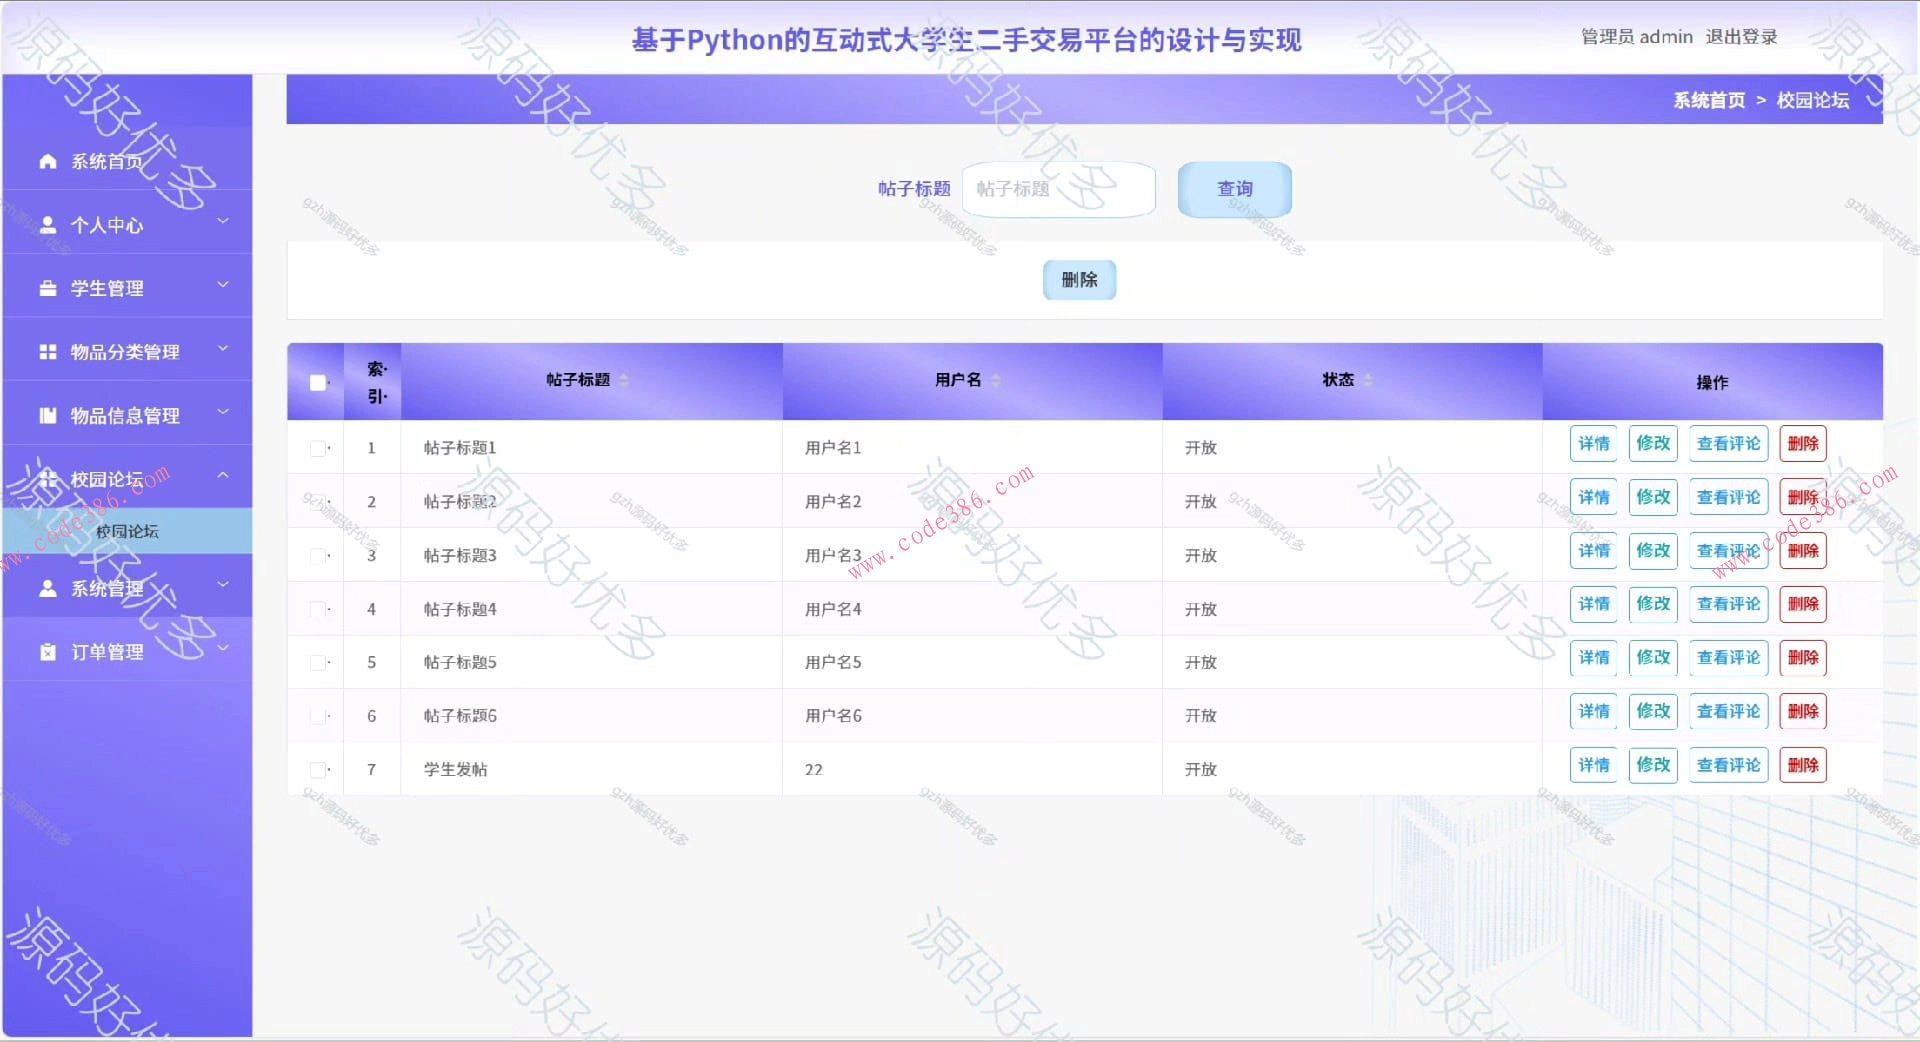Check the select-all checkbox in table header
The image size is (1920, 1042).
point(316,382)
